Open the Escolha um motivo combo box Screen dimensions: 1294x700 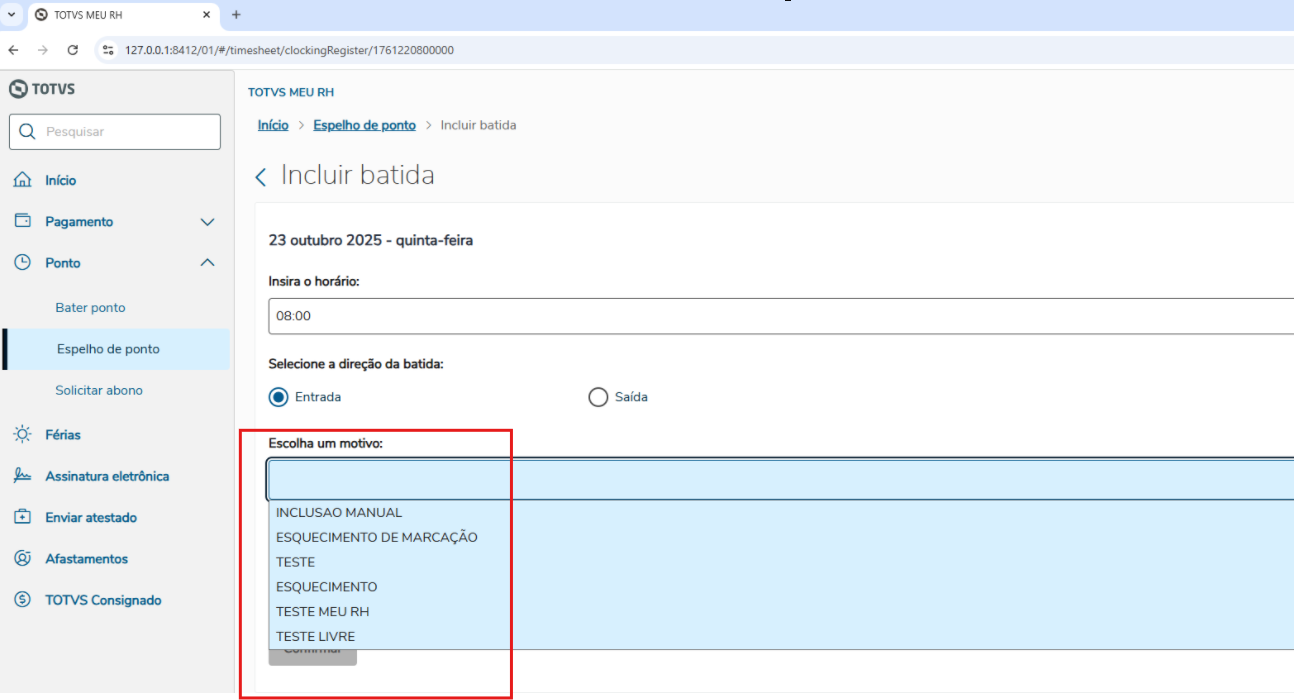780,479
